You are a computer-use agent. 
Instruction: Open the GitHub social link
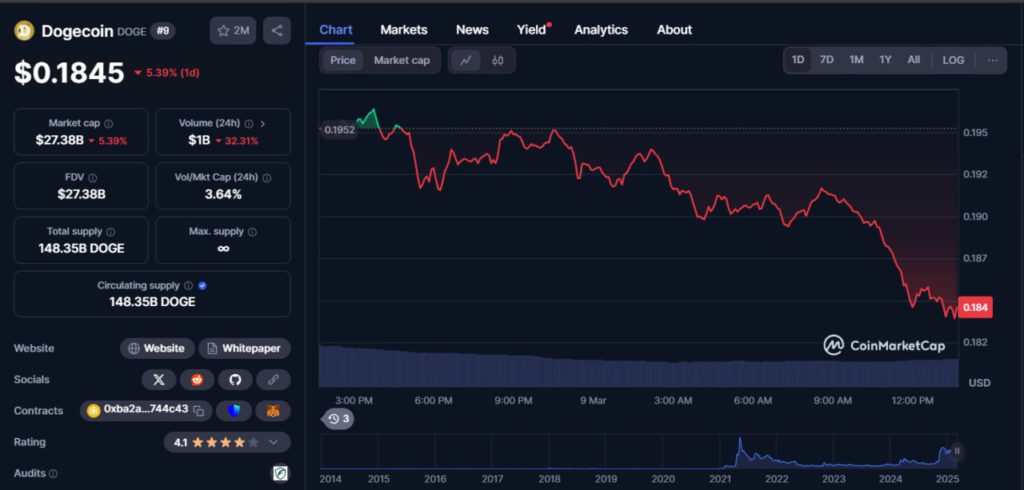coord(235,380)
